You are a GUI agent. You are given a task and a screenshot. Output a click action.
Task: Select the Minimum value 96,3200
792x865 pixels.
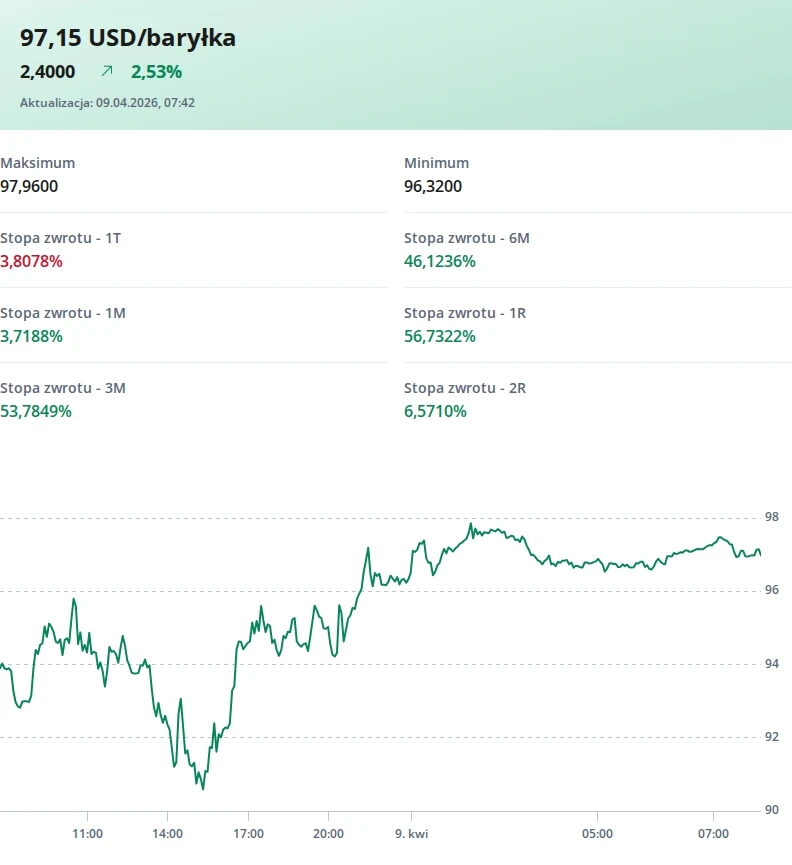point(433,186)
